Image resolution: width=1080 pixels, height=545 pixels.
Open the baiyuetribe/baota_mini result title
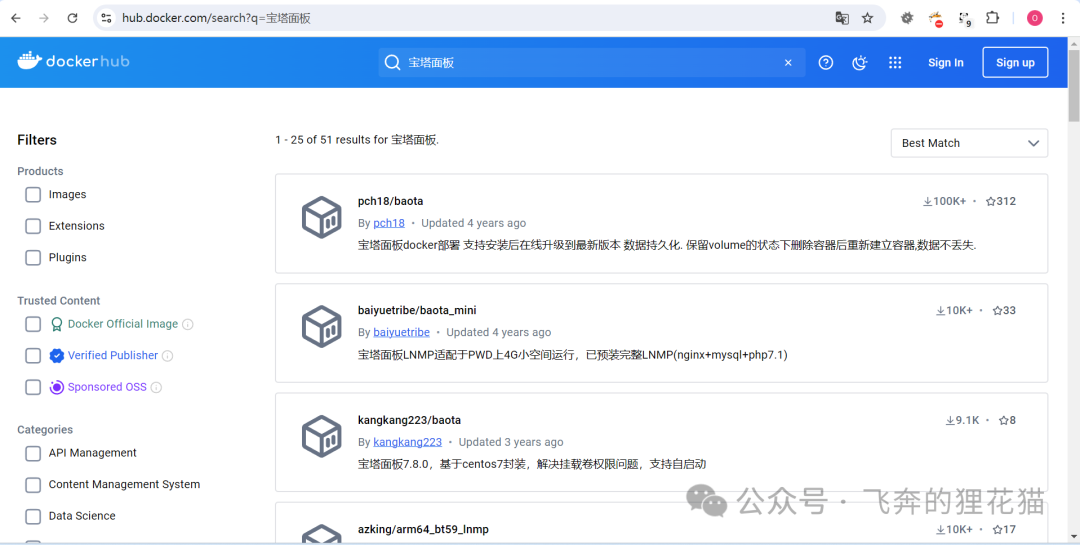(417, 310)
